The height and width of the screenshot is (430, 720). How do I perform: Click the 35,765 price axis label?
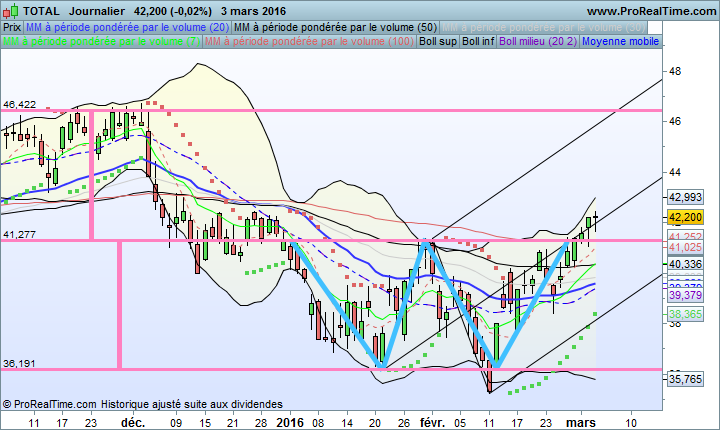[685, 379]
